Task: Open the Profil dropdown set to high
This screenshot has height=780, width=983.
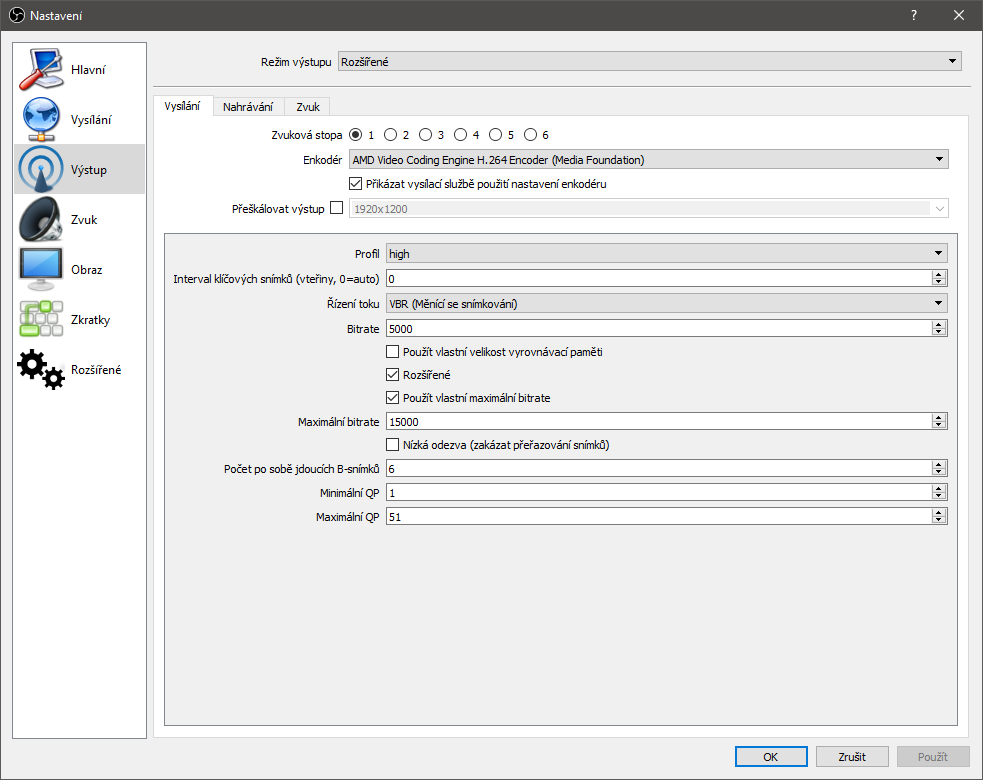Action: (666, 253)
